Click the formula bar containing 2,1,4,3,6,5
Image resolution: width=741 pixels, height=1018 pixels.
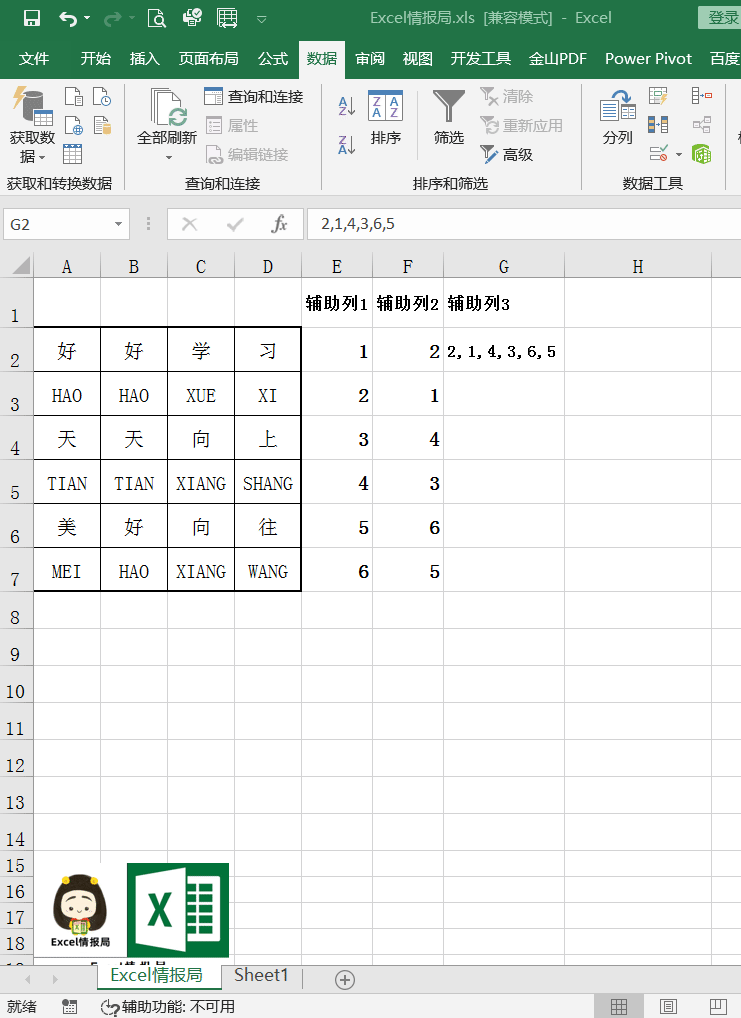tap(523, 225)
